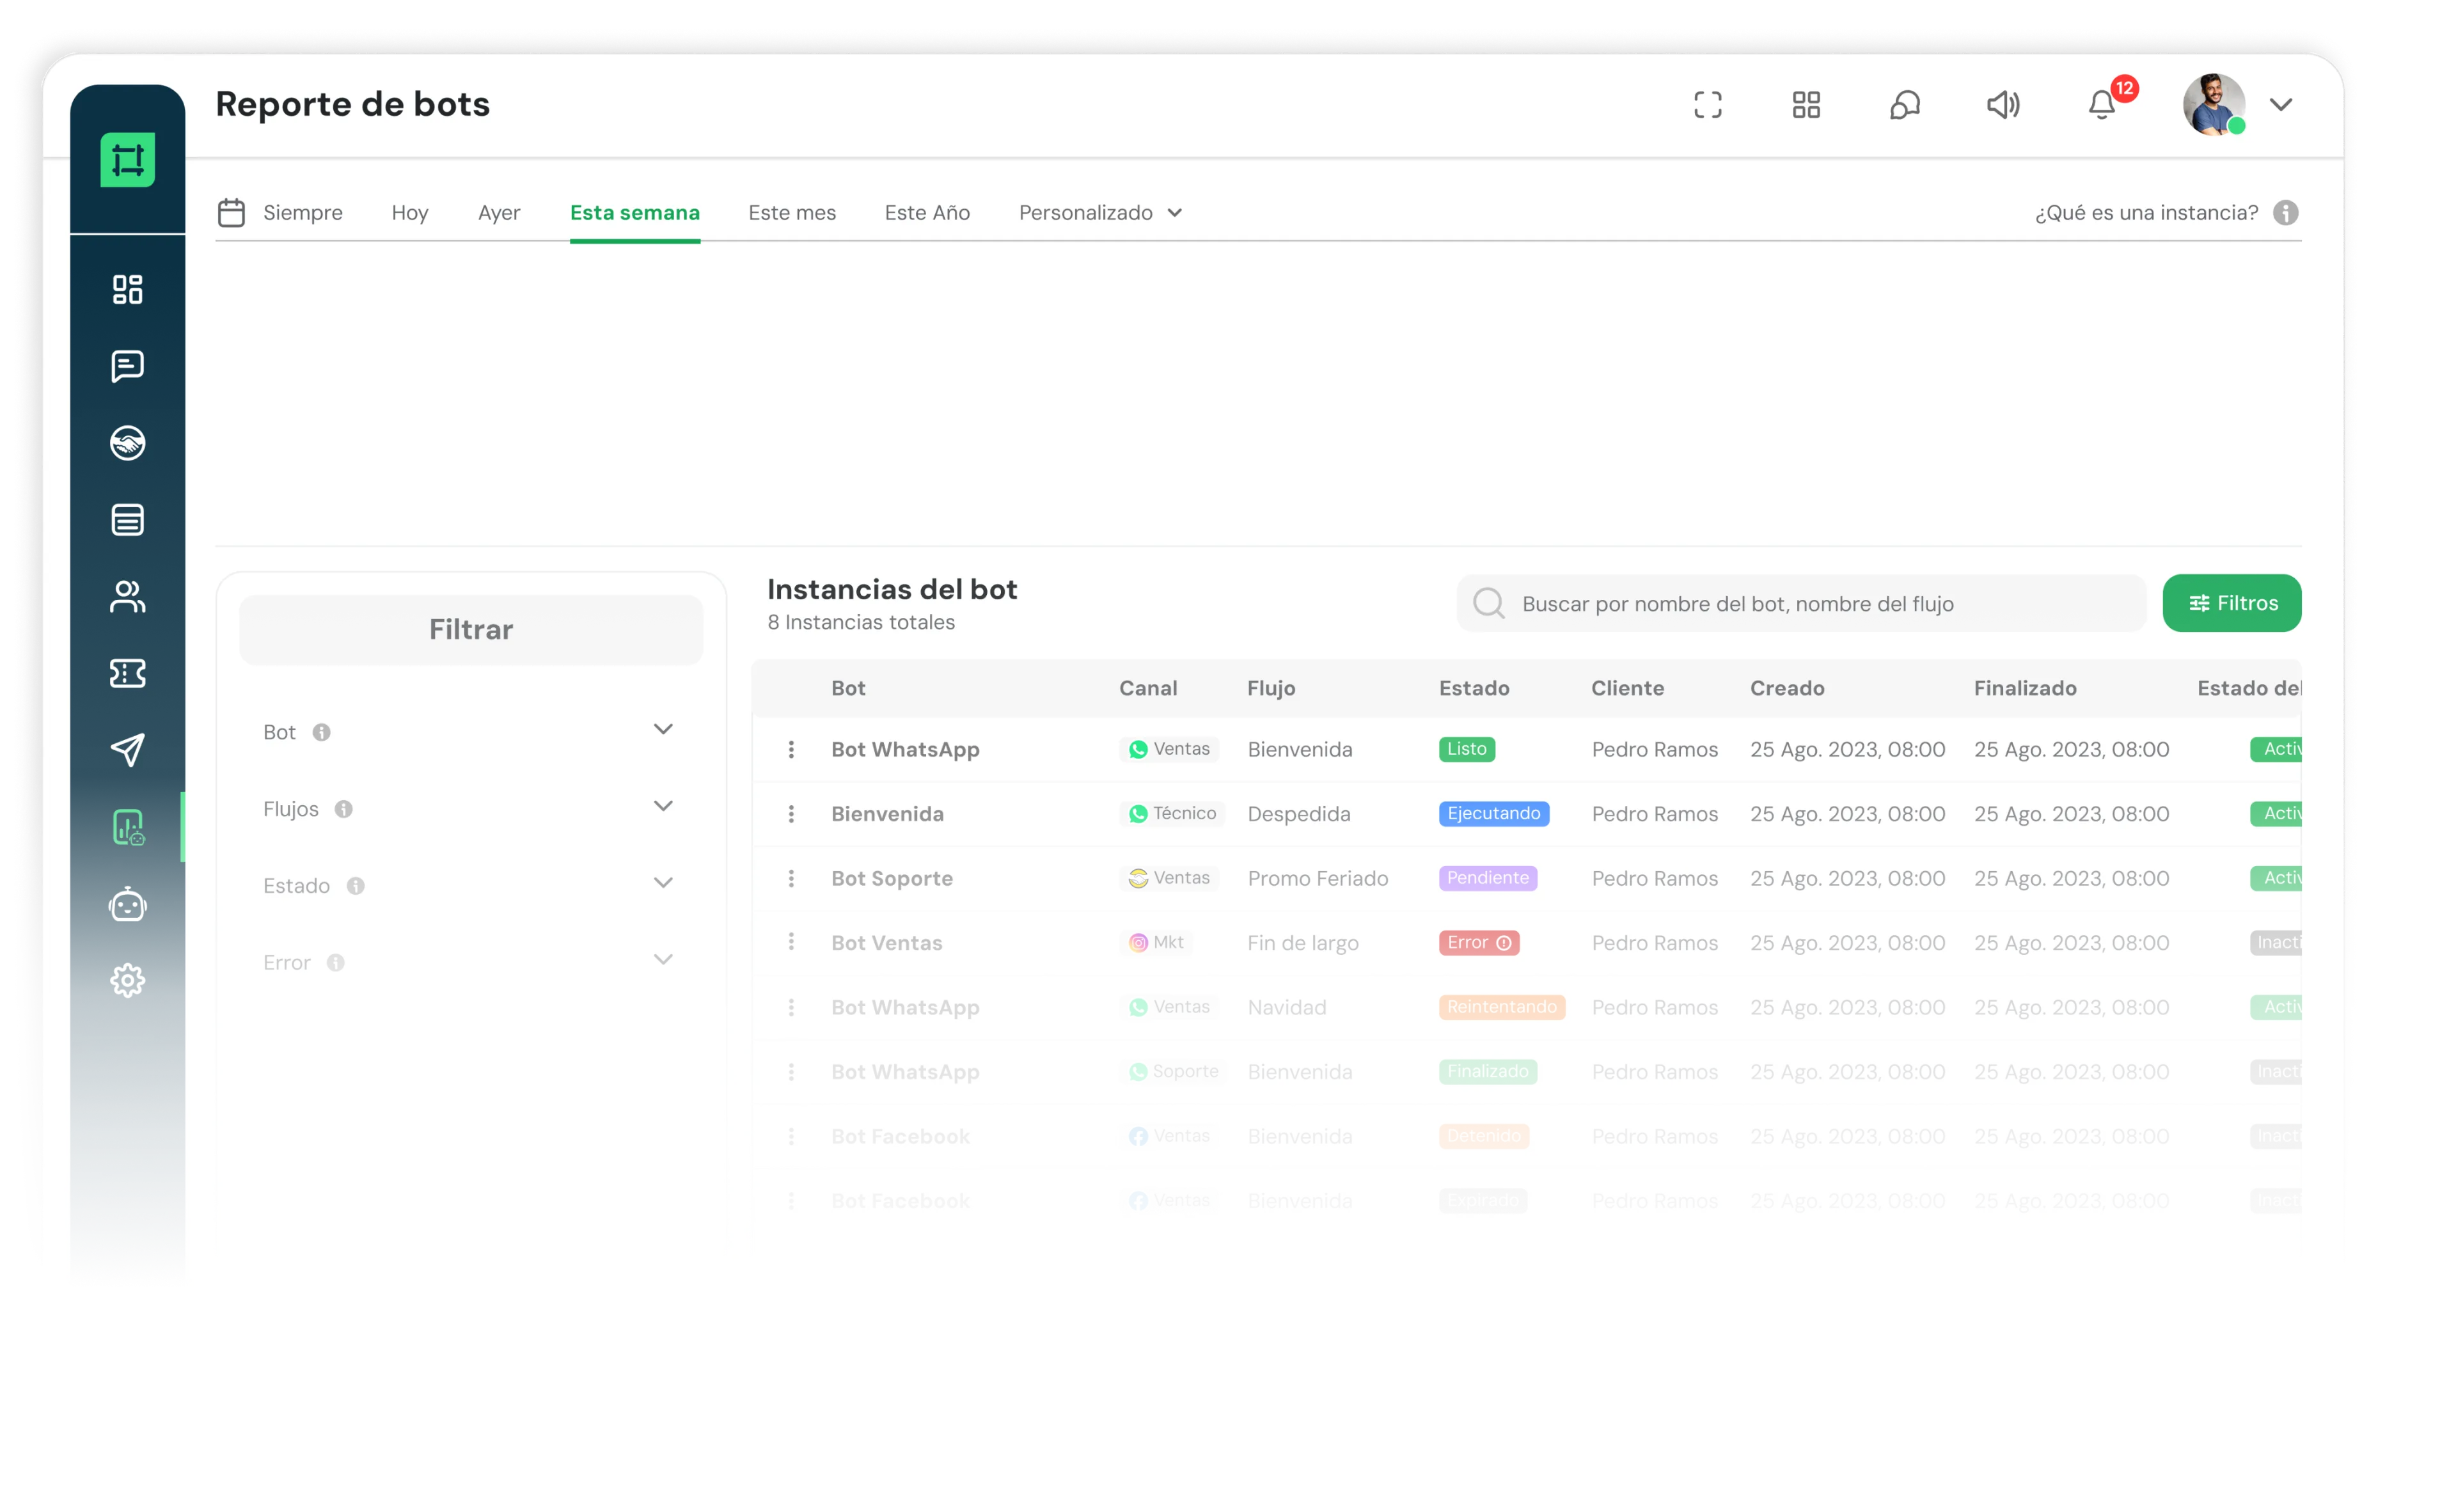The height and width of the screenshot is (1512, 2456).
Task: Toggle fullscreen mode icon in header
Action: [1708, 105]
